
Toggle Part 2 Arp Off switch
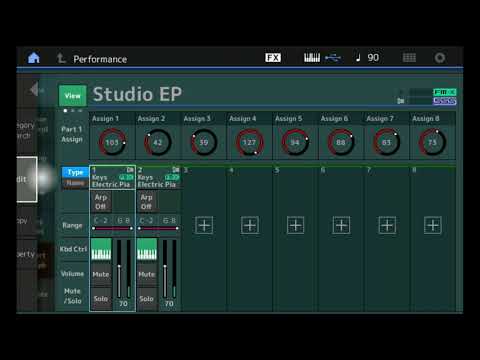(147, 202)
